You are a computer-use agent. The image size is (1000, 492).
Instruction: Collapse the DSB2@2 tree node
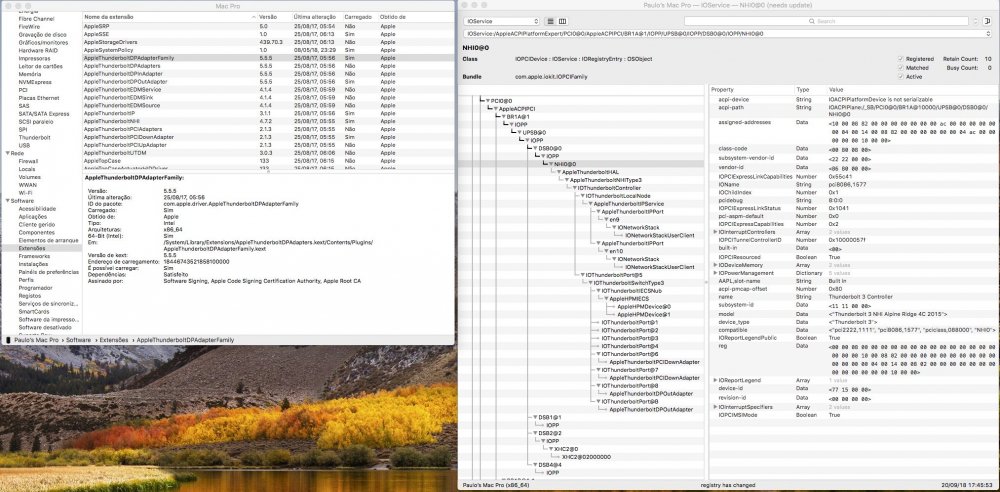536,433
